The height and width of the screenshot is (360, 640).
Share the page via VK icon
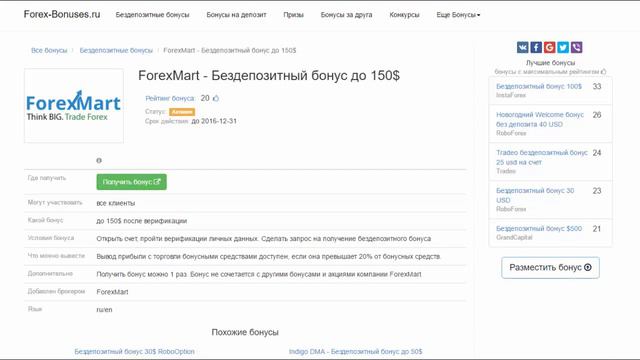(522, 47)
